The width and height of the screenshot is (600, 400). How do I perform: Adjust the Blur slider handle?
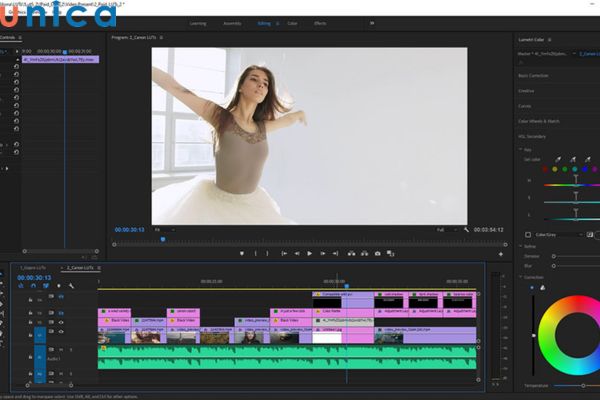pyautogui.click(x=554, y=266)
